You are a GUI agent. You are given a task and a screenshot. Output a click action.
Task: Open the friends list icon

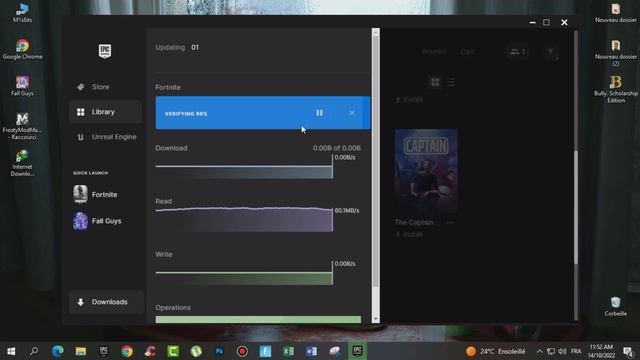coord(518,51)
